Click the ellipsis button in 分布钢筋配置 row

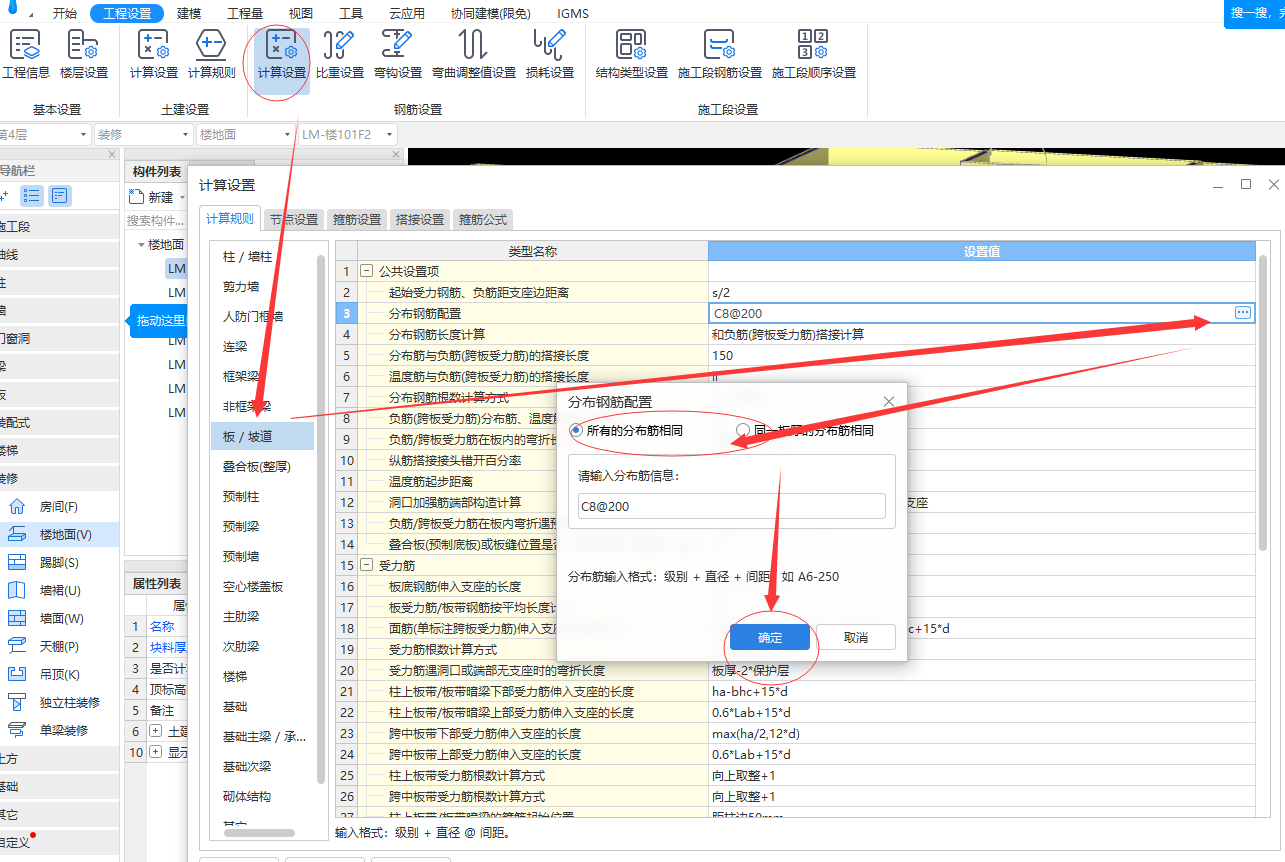point(1242,313)
